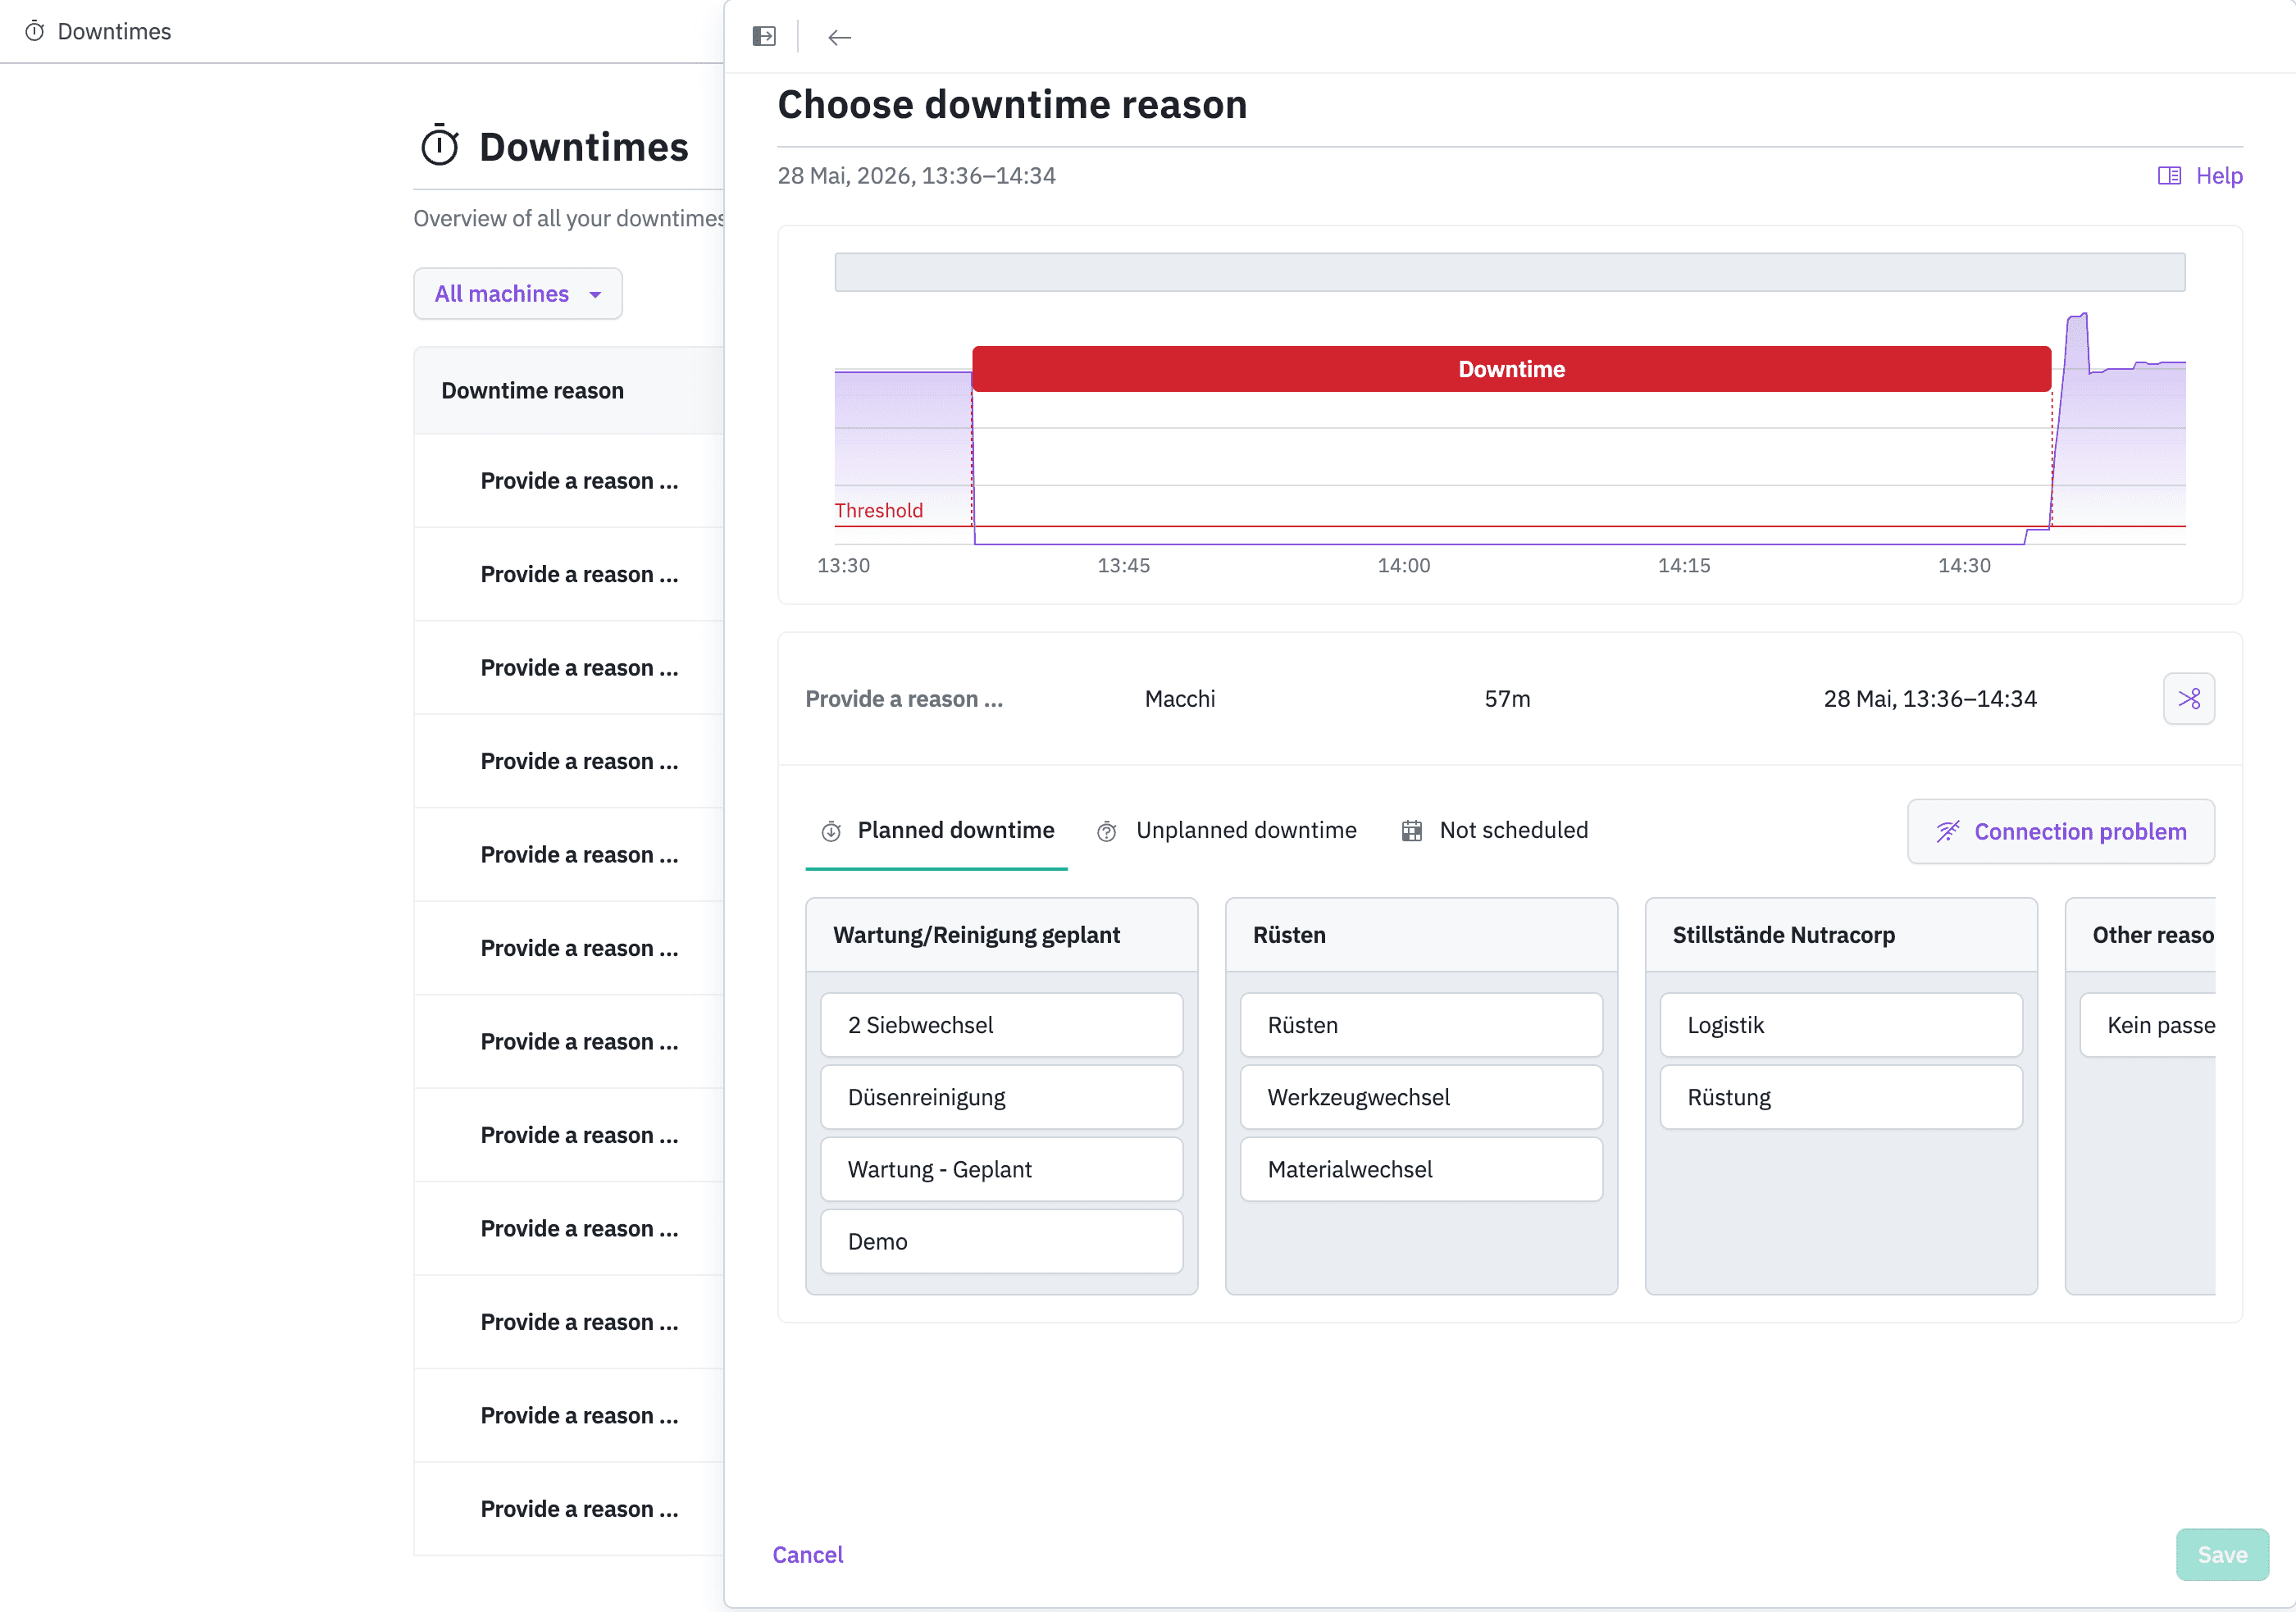
Task: Click the Downtimes stopwatch icon in breadcrumb
Action: pos(35,31)
